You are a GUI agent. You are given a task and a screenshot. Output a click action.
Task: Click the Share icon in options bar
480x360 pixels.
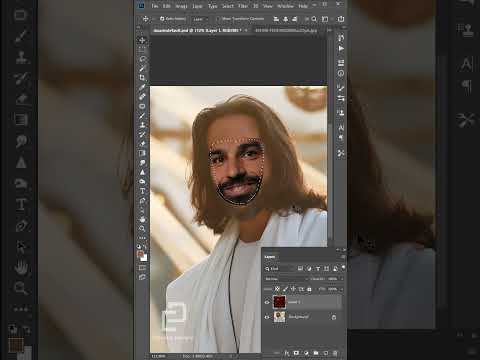(341, 19)
